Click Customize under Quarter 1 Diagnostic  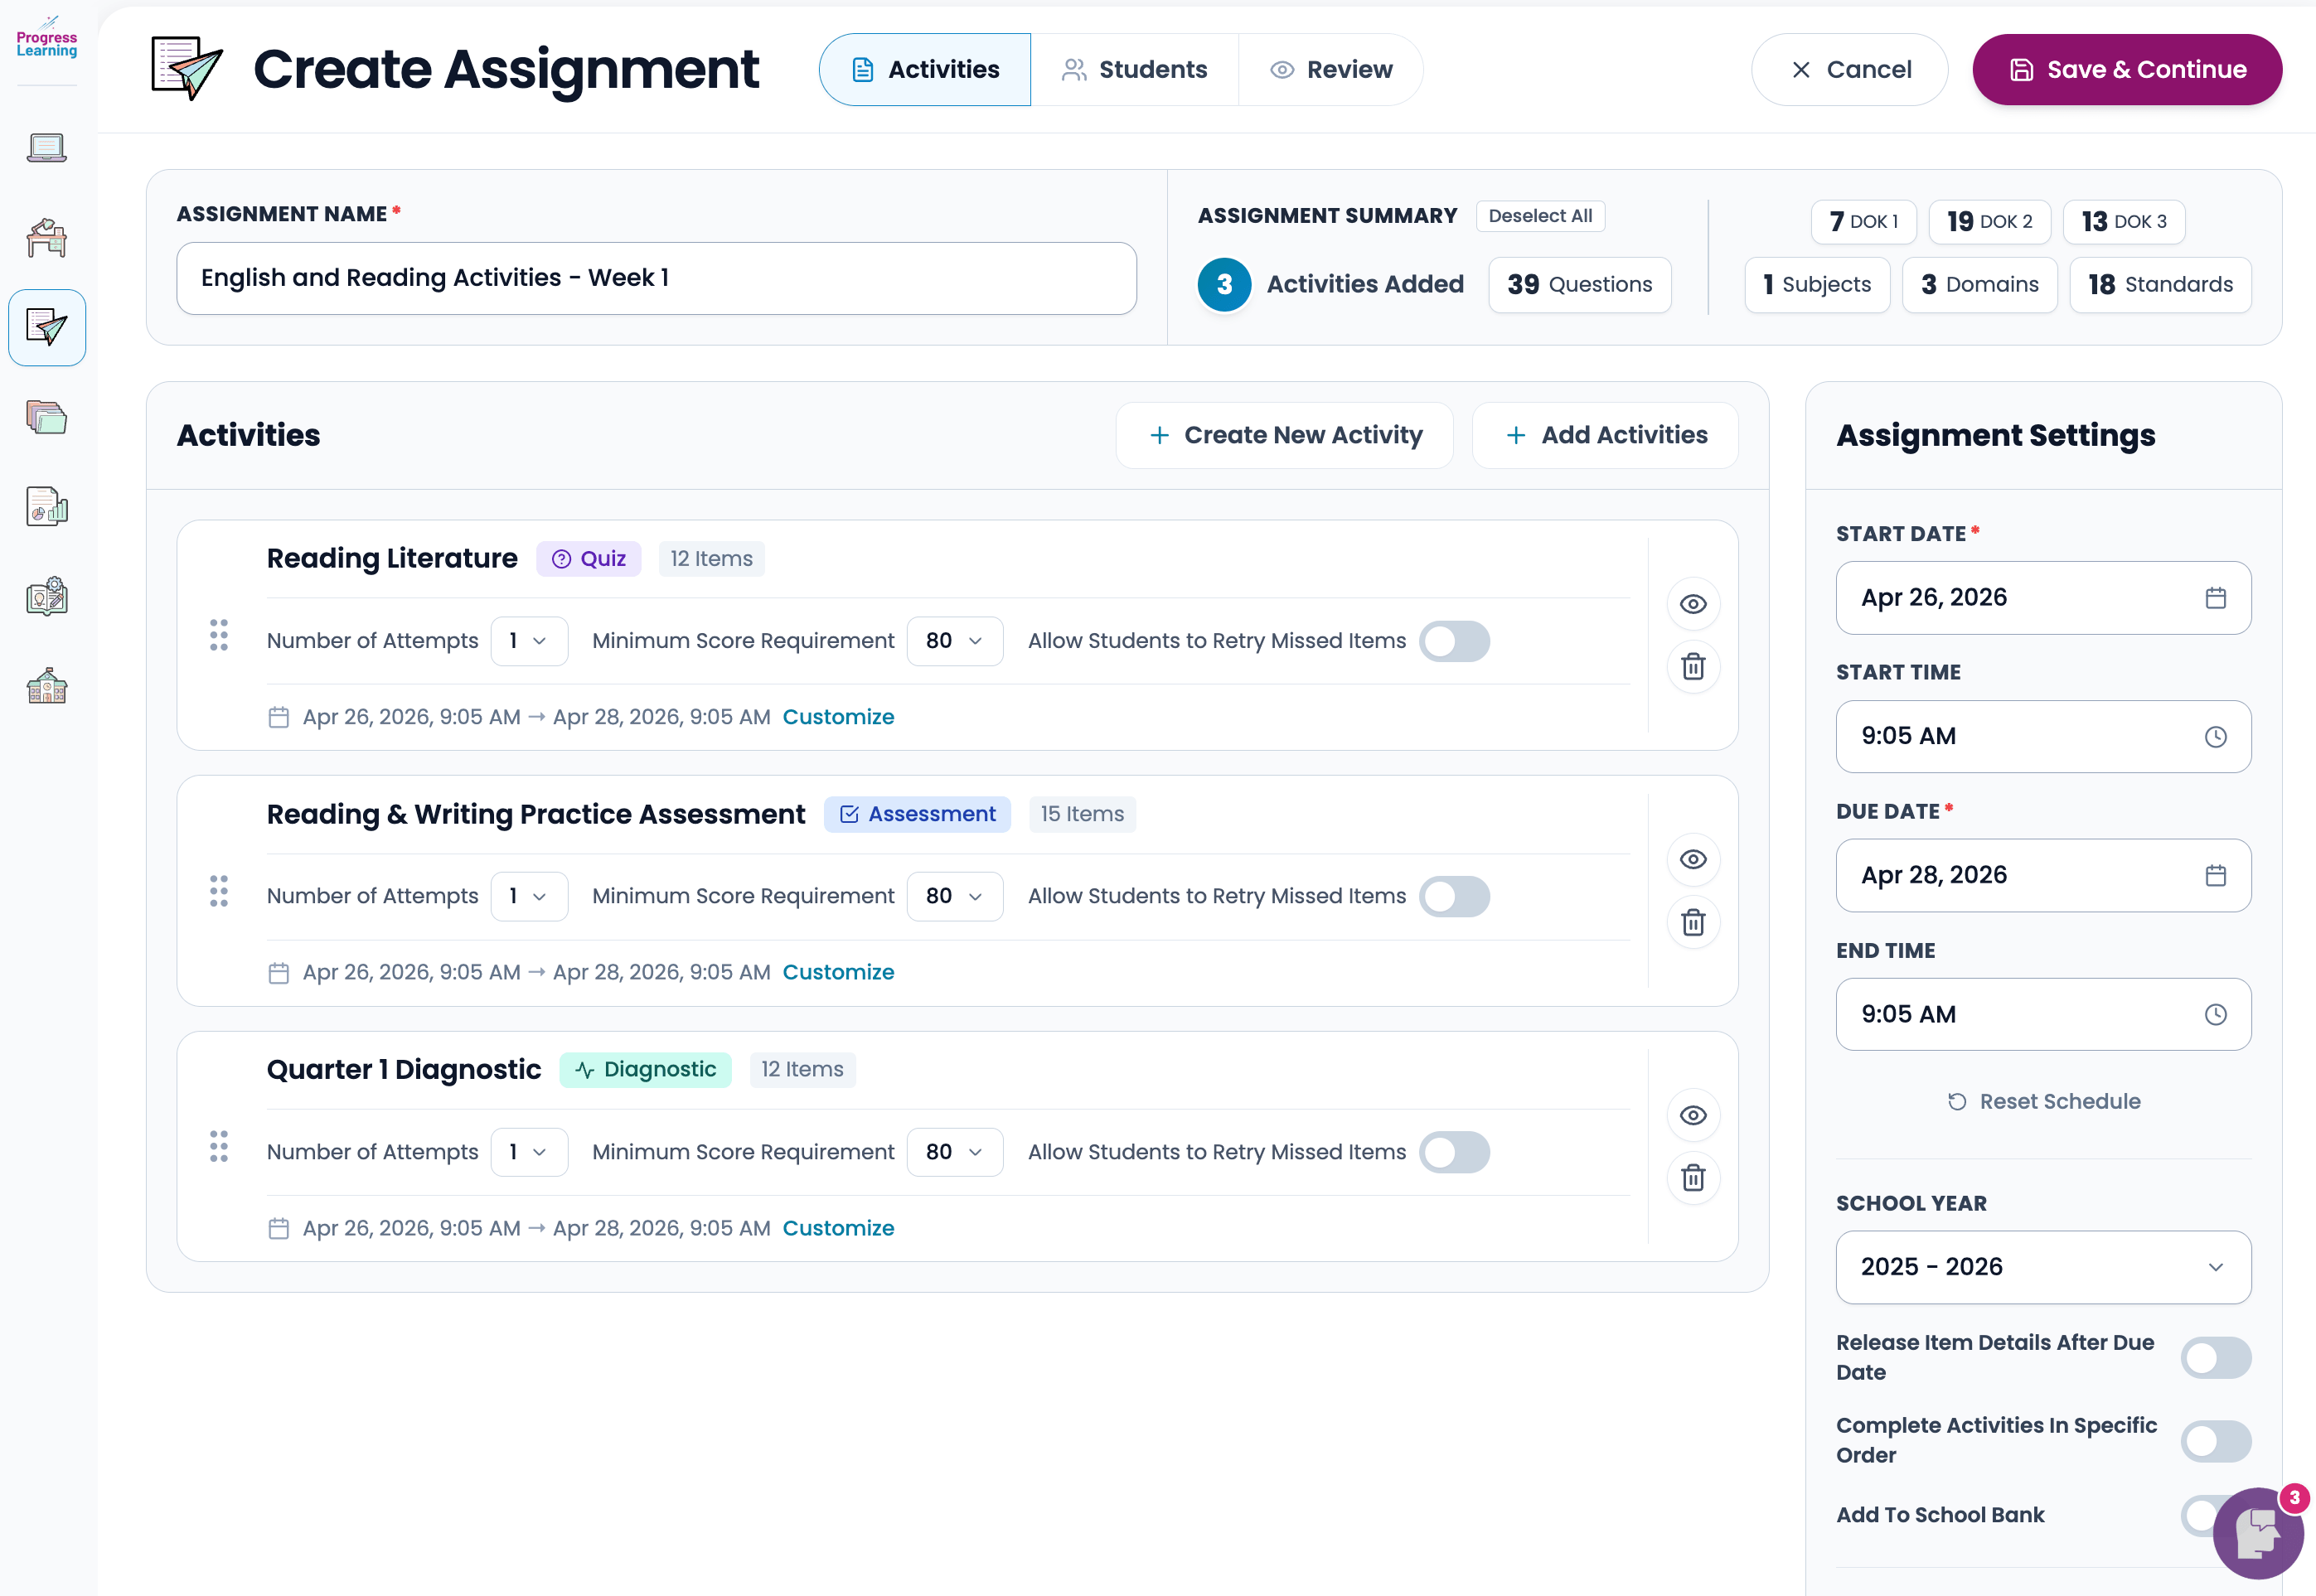(838, 1227)
